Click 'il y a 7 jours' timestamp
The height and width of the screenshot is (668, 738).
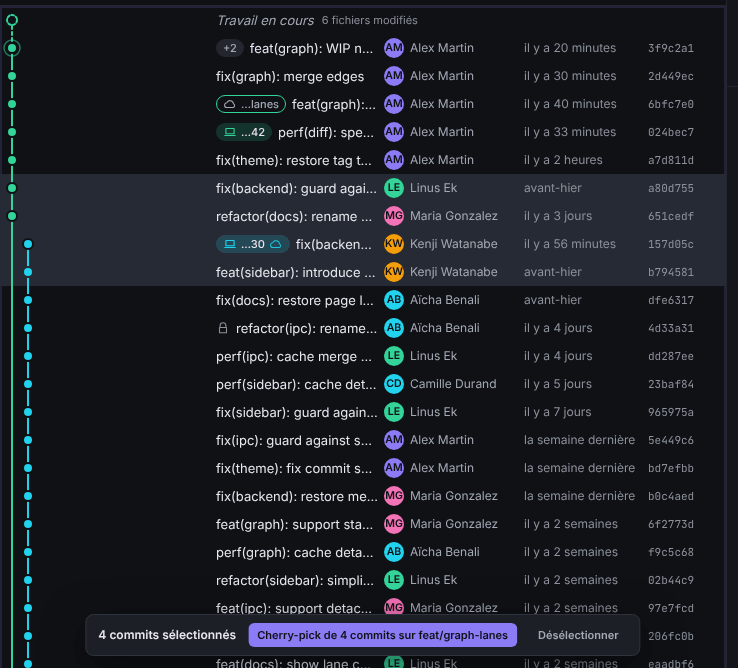click(557, 412)
